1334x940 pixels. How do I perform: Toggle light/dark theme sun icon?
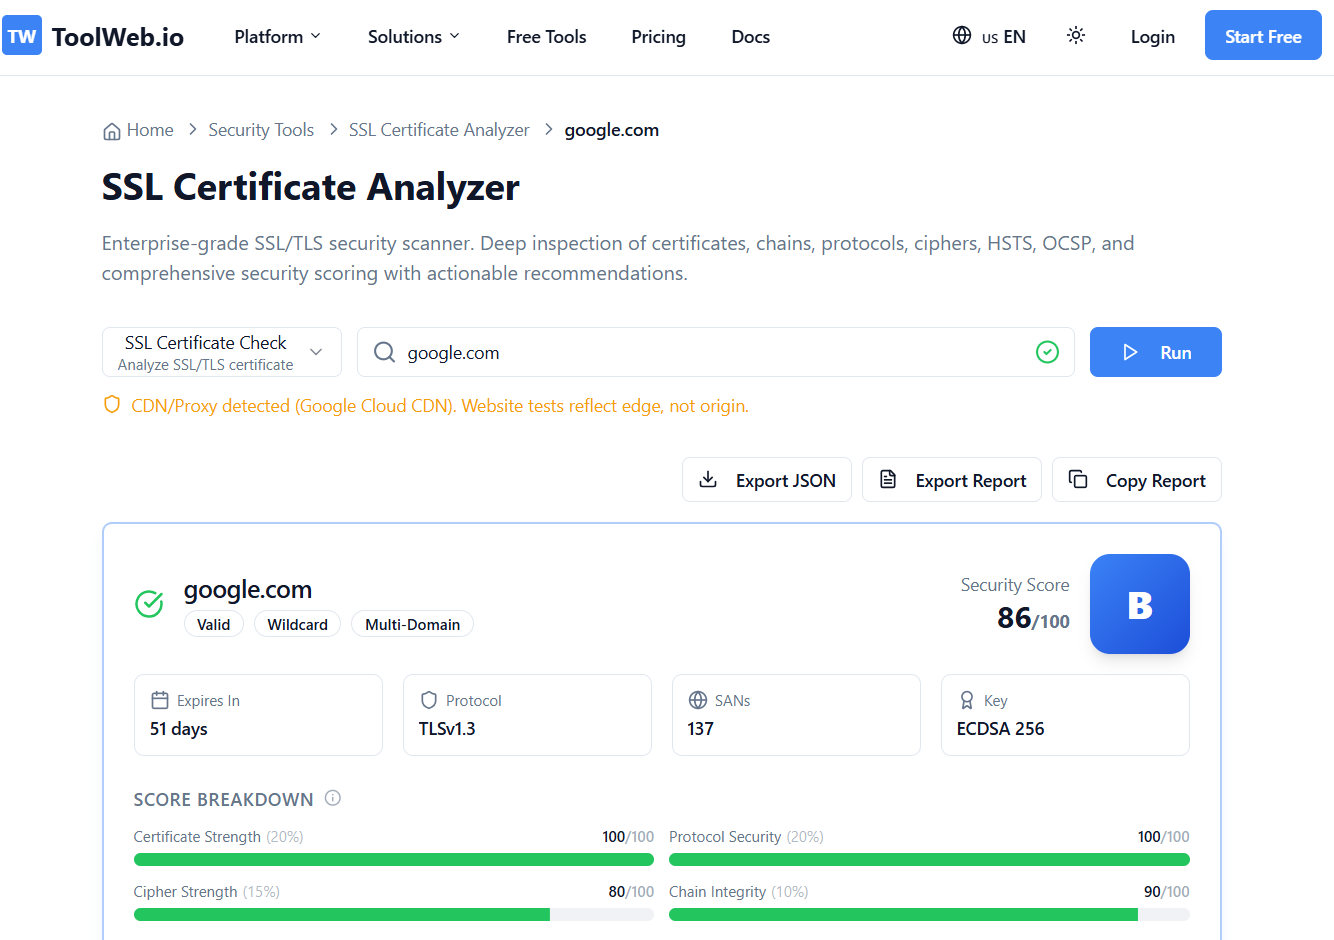click(x=1076, y=36)
